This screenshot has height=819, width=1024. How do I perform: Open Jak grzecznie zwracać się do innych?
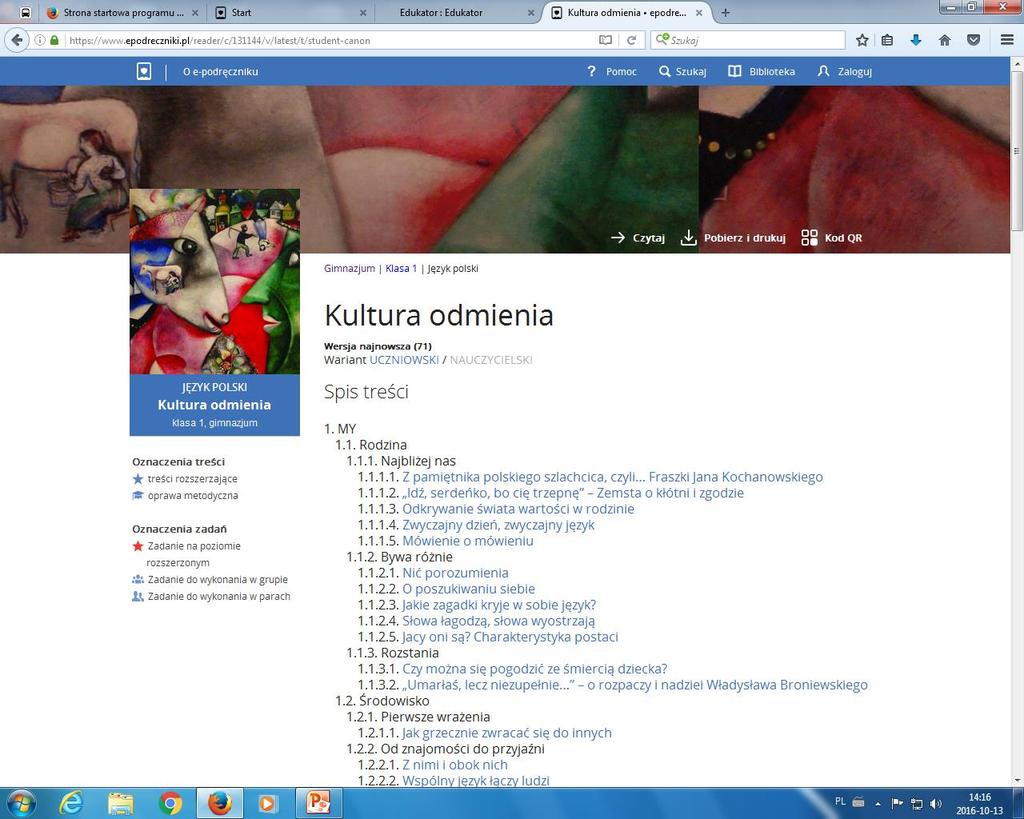[x=507, y=733]
